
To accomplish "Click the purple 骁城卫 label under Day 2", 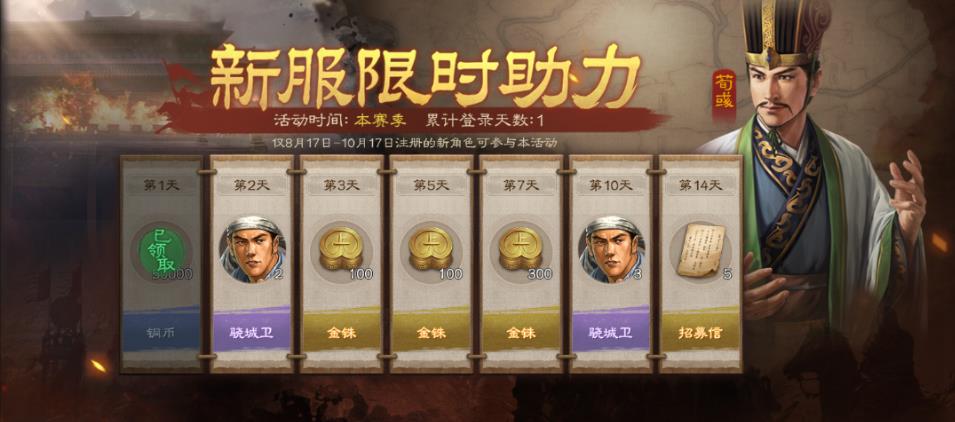I will point(252,333).
